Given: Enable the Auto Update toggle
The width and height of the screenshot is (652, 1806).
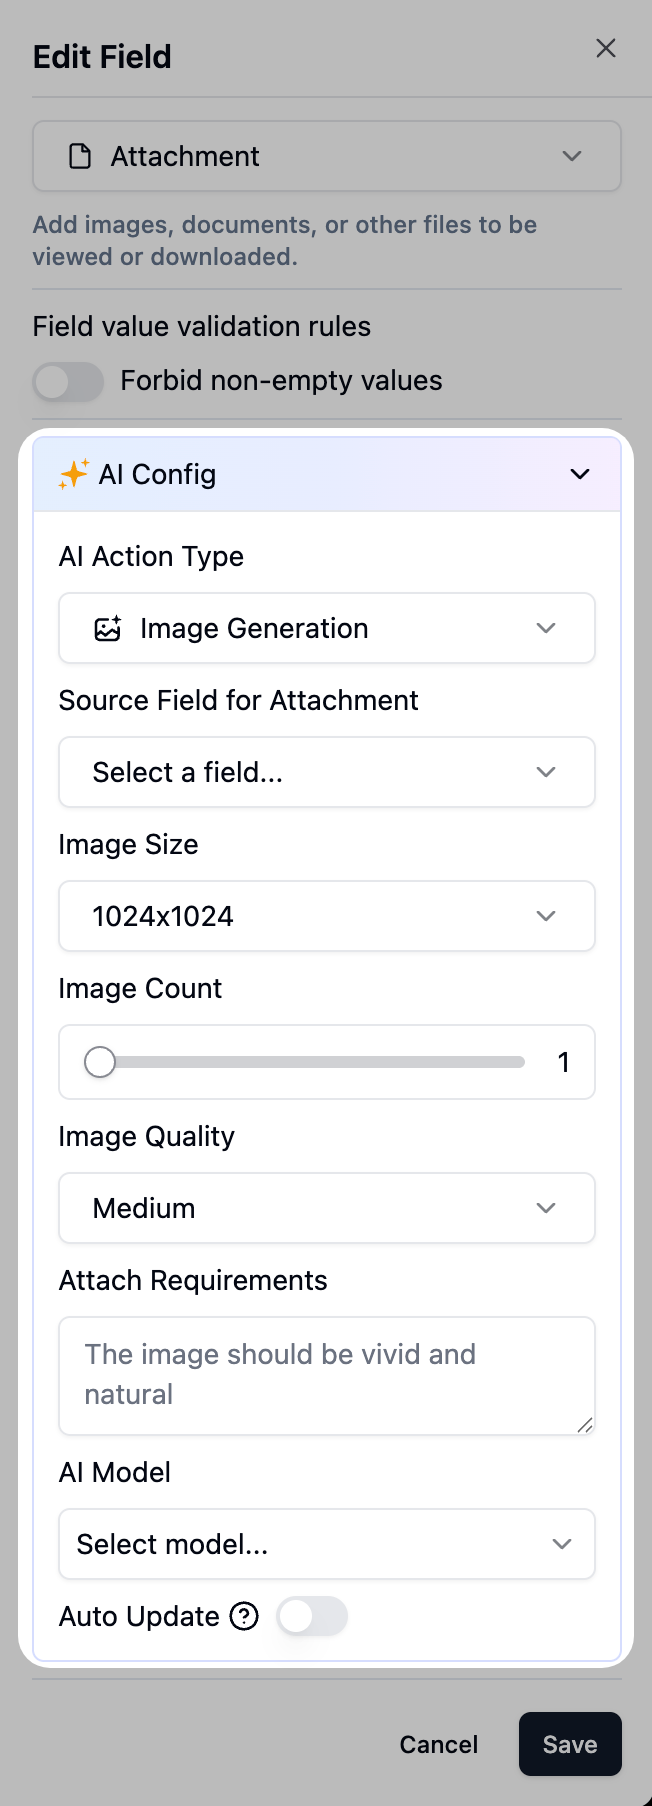Looking at the screenshot, I should 312,1616.
